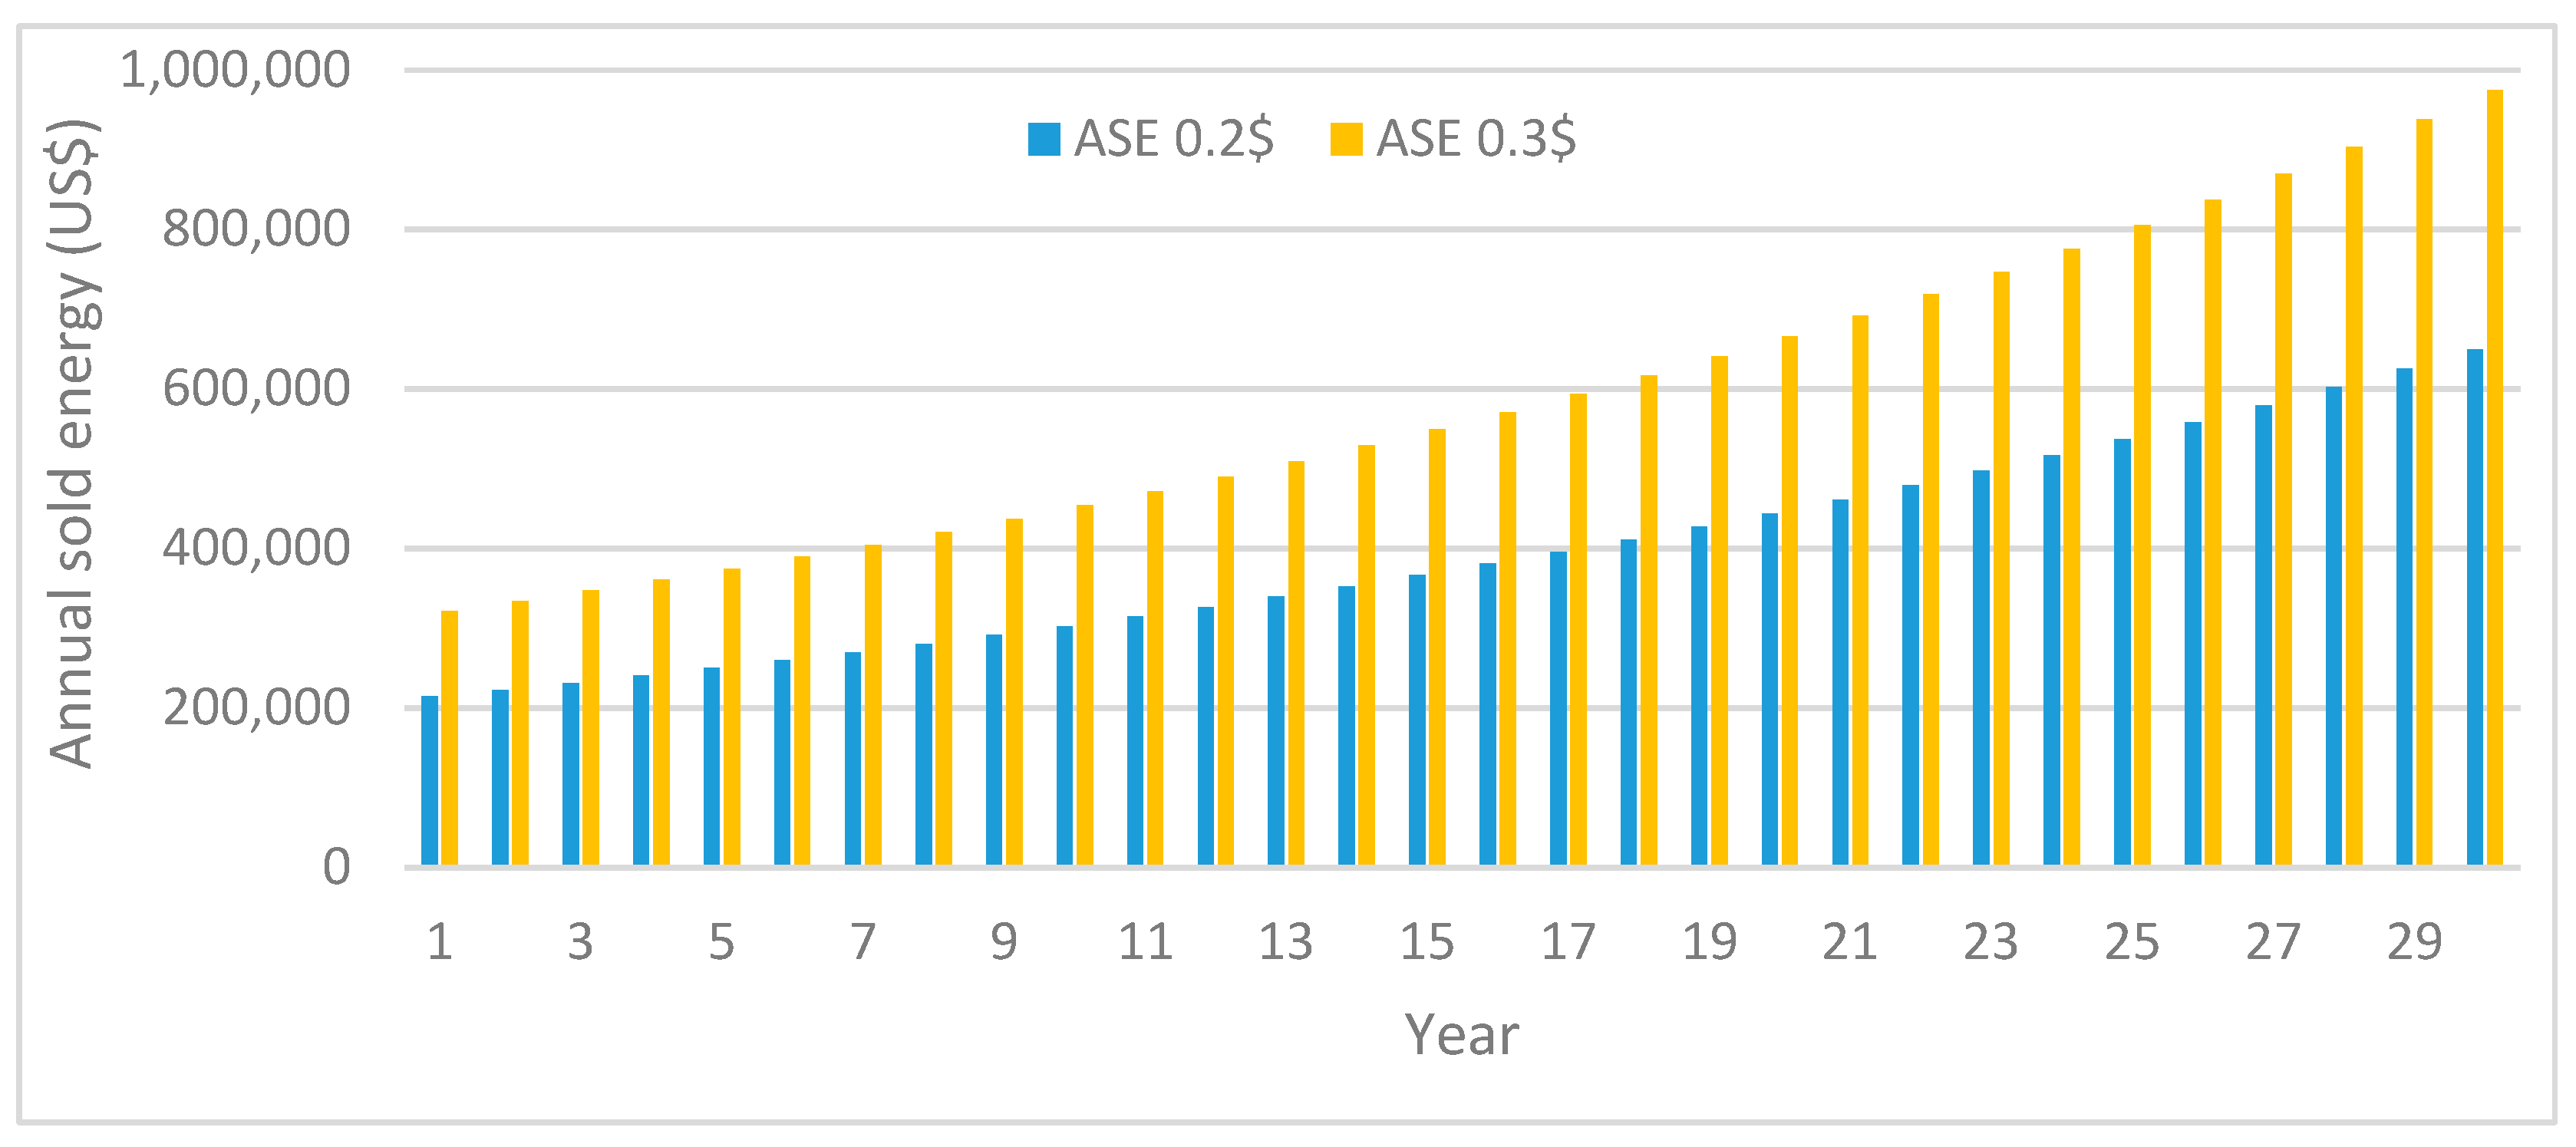Click the Year axis title

pyautogui.click(x=1461, y=1034)
